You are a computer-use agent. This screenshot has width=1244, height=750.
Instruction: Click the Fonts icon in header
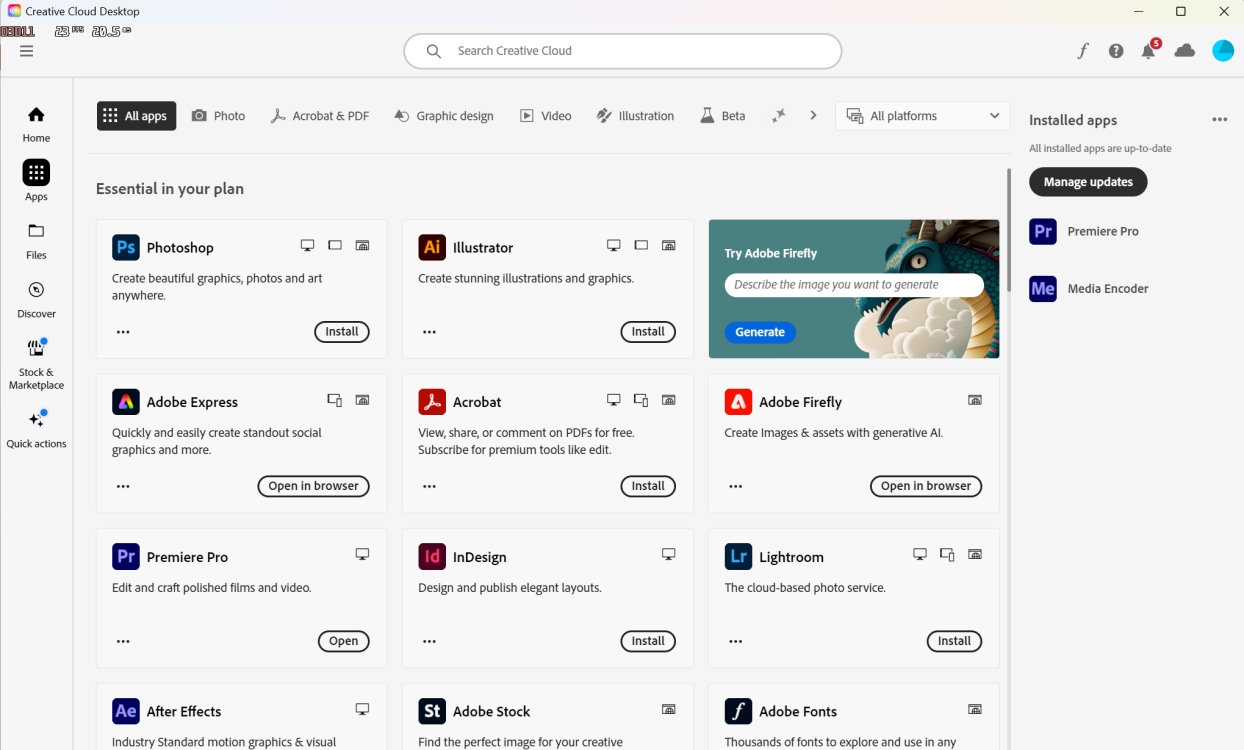(1083, 51)
